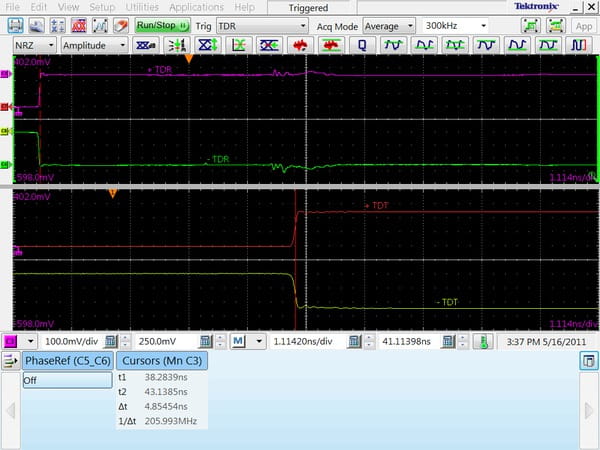Viewport: 600px width, 450px height.
Task: Click the Q factor measurement icon
Action: [361, 45]
